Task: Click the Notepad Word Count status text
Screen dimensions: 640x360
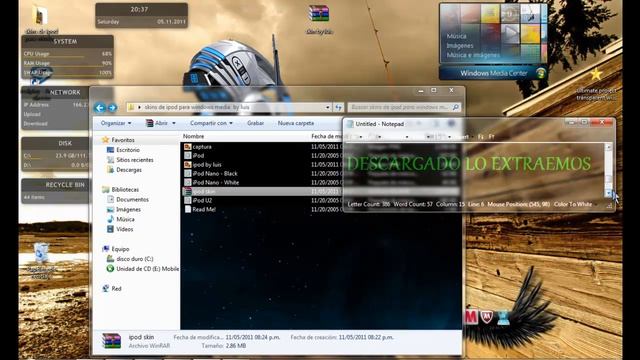Action: (413, 204)
